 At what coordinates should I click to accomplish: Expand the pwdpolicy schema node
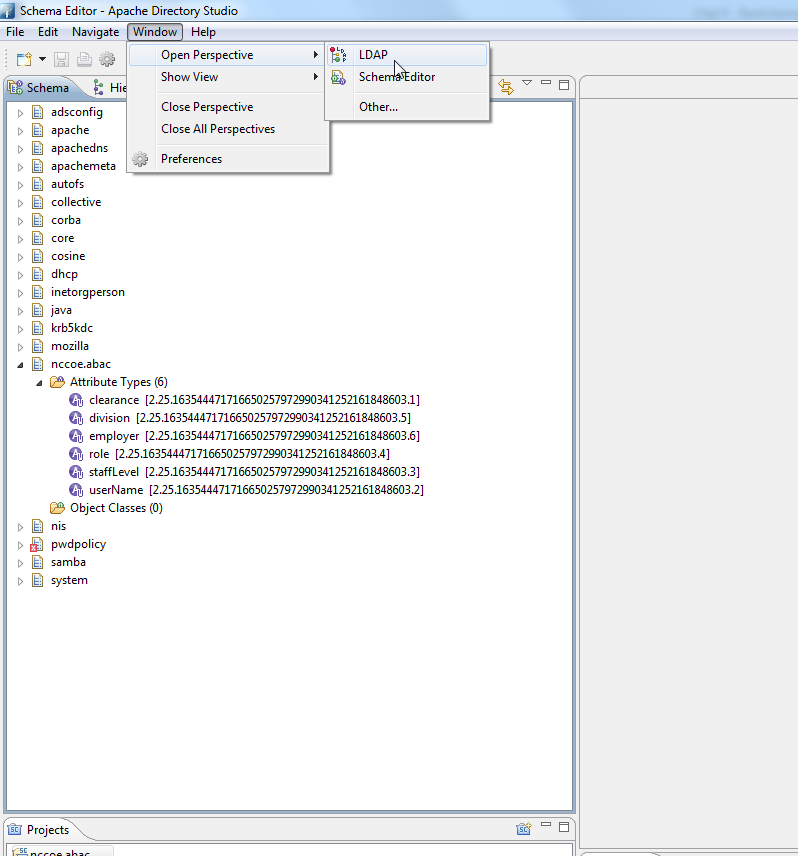(20, 545)
